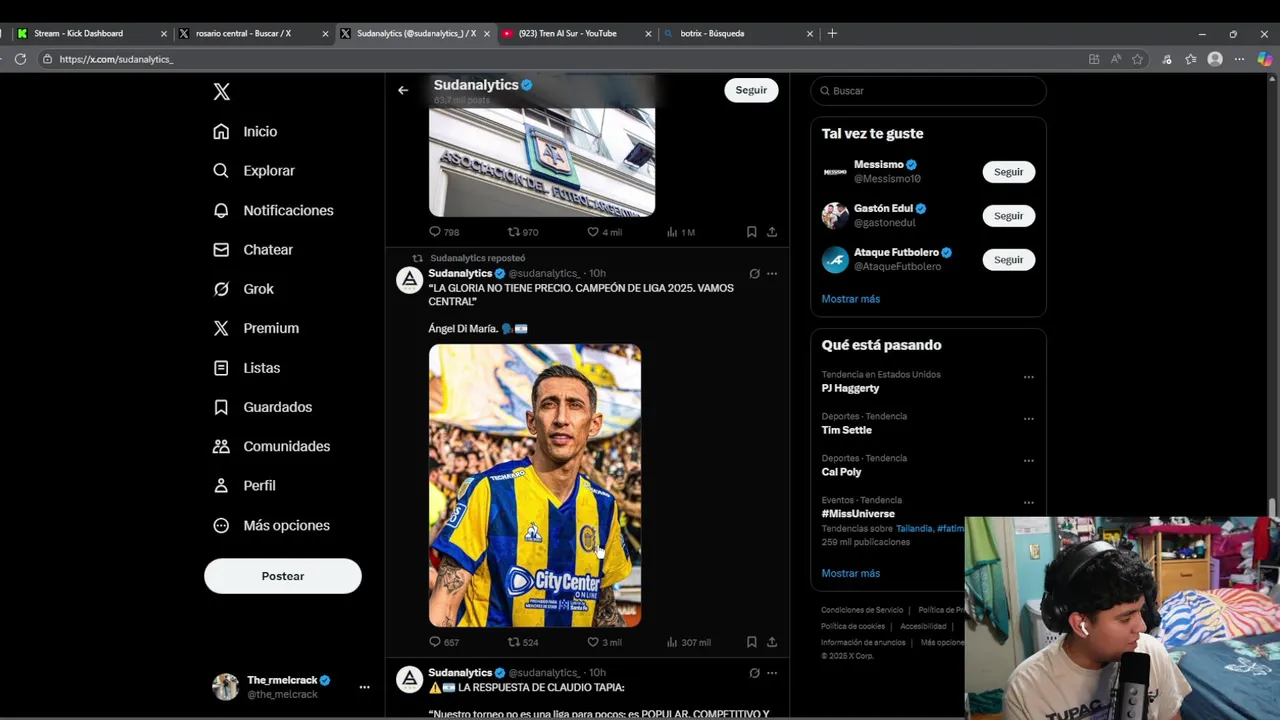Click Mostrar más under Qué está pasando

(x=851, y=573)
